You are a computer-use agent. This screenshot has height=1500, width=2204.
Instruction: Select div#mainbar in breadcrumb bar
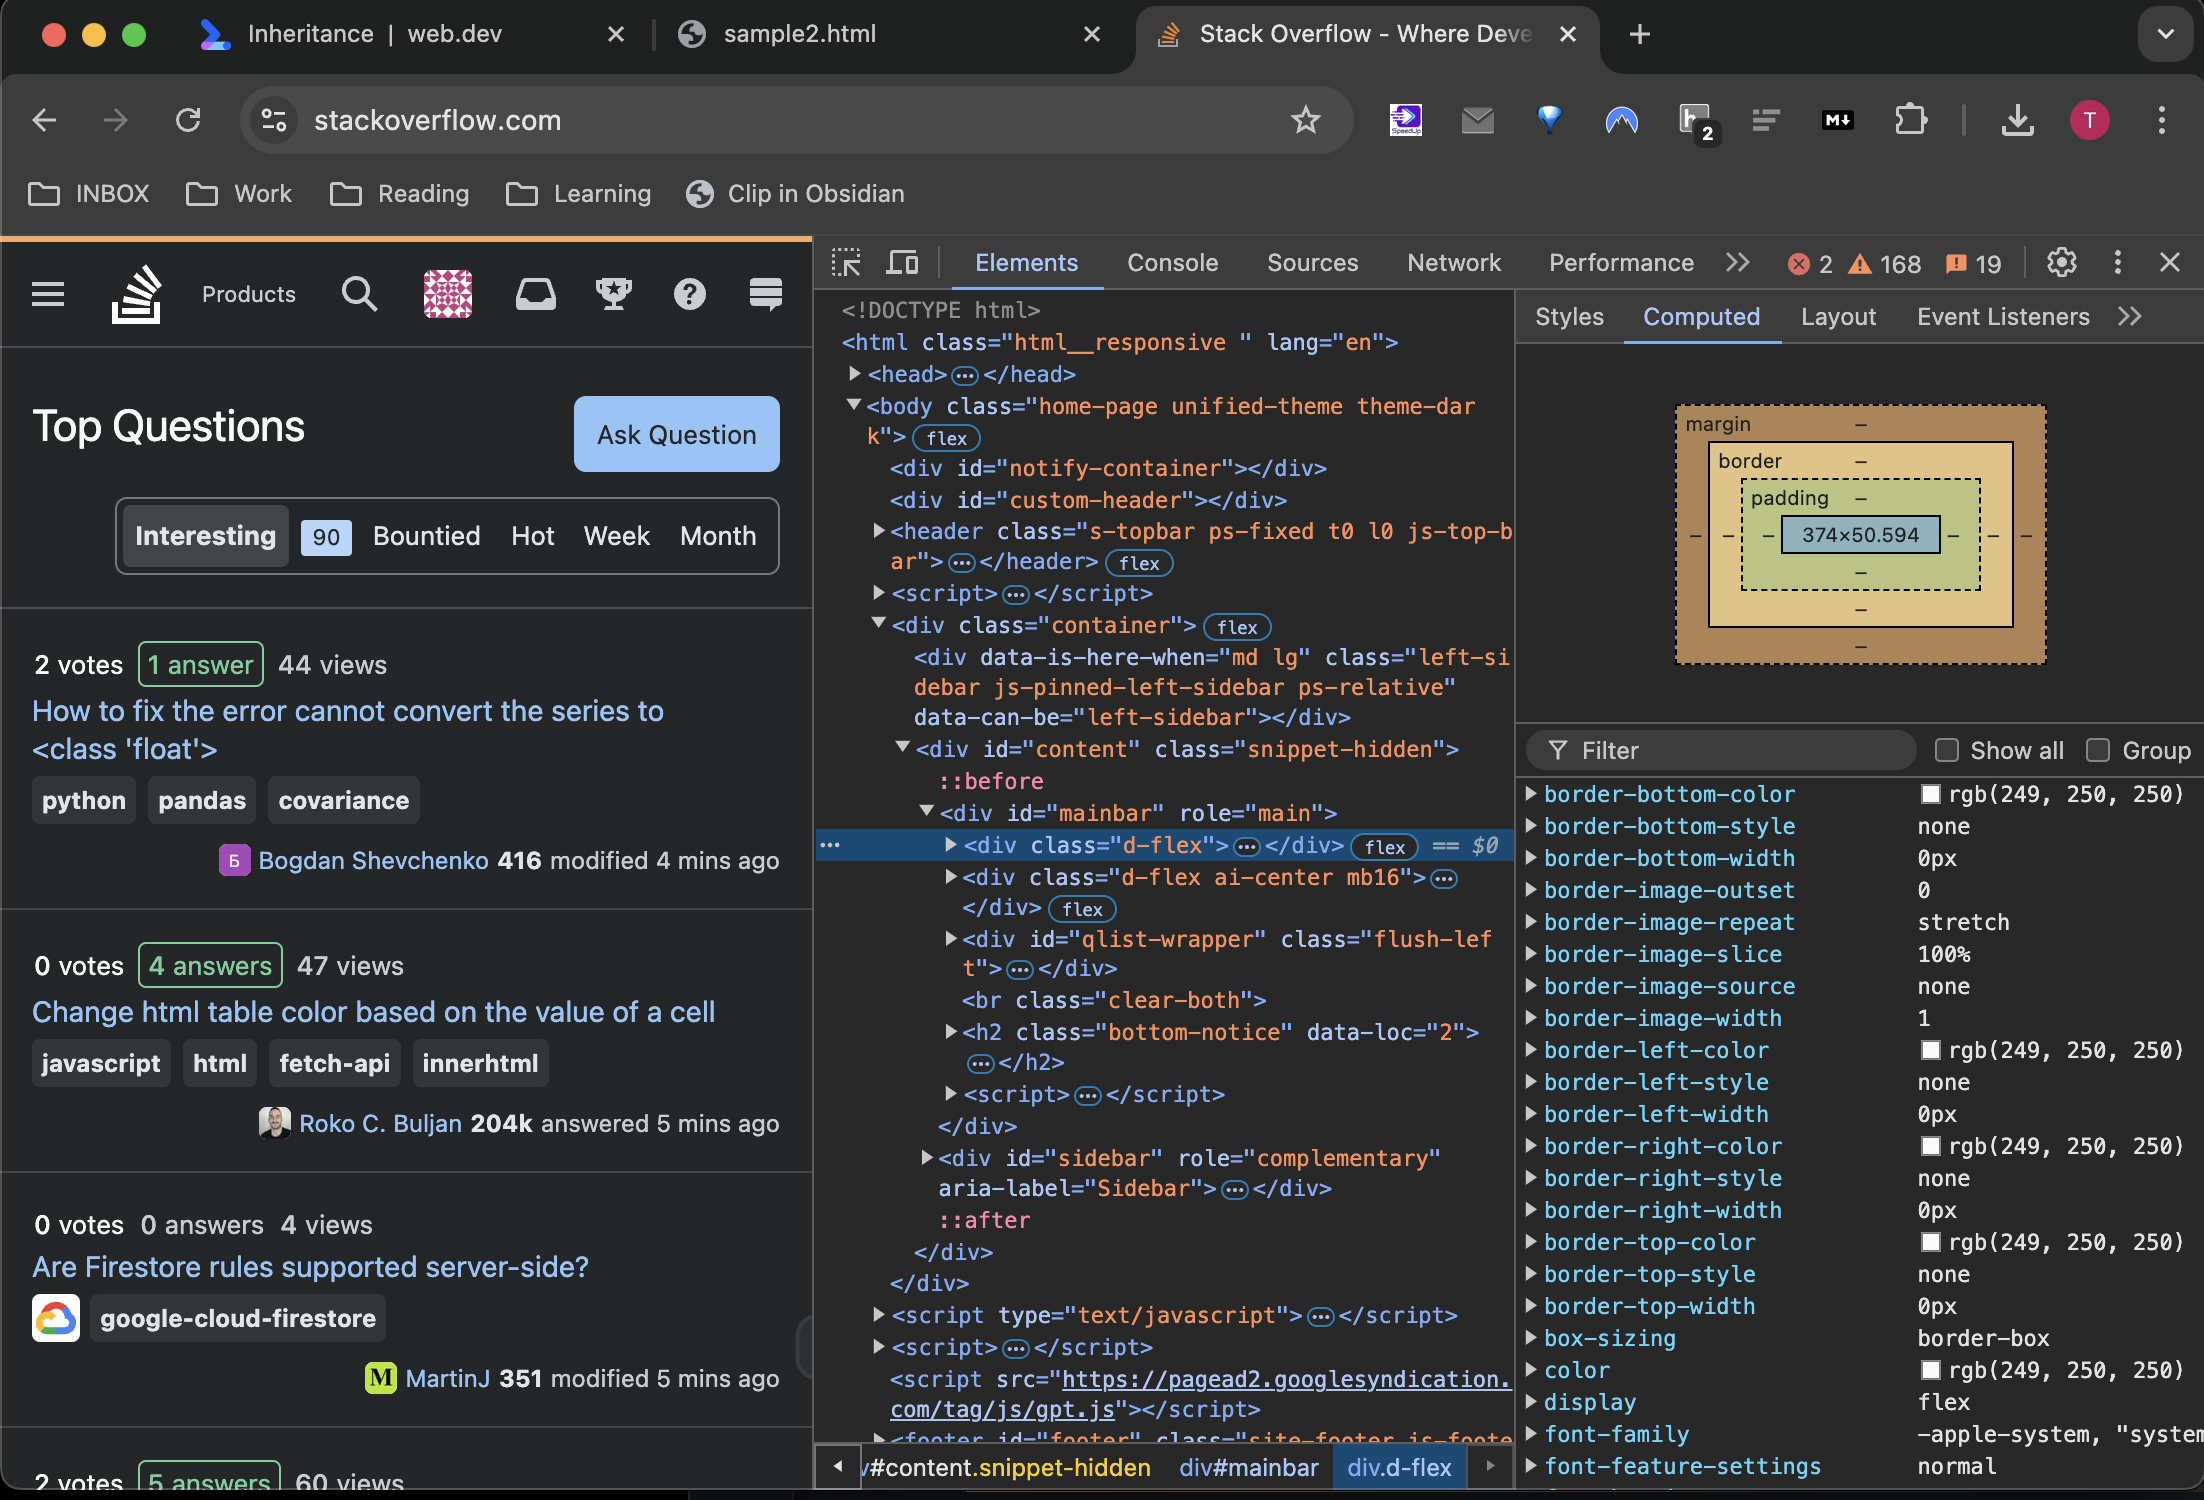(1249, 1467)
